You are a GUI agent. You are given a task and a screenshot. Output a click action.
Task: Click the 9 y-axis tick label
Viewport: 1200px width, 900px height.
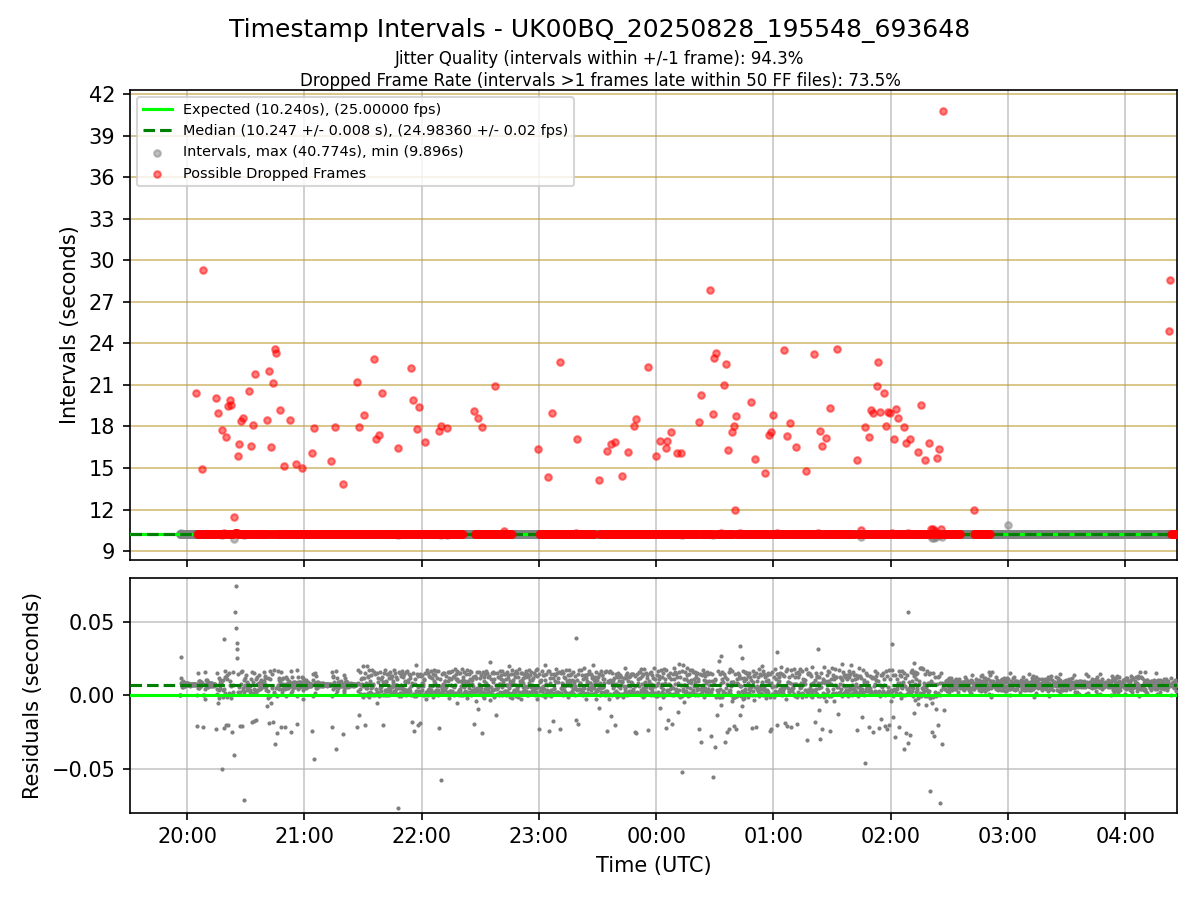[x=107, y=551]
